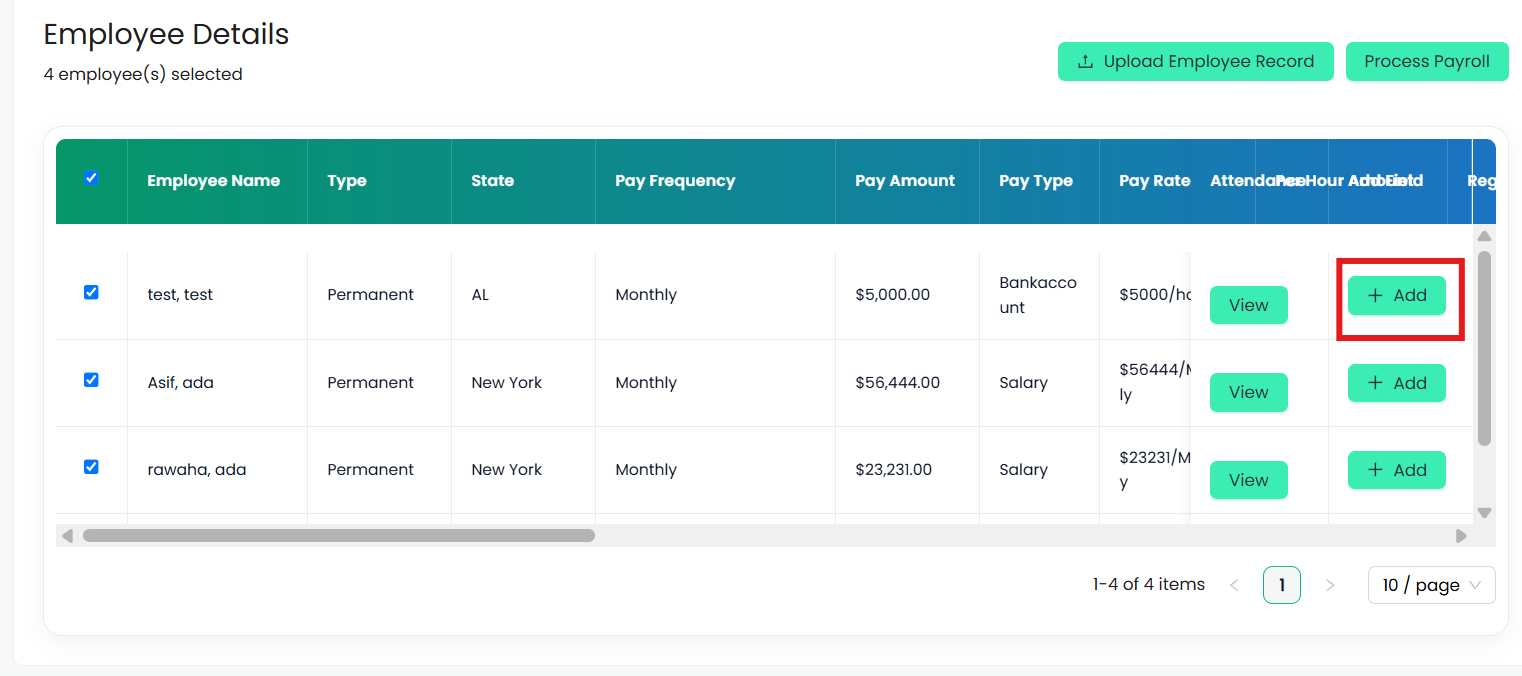Add field for Asif, ada row
The width and height of the screenshot is (1522, 676).
point(1397,383)
